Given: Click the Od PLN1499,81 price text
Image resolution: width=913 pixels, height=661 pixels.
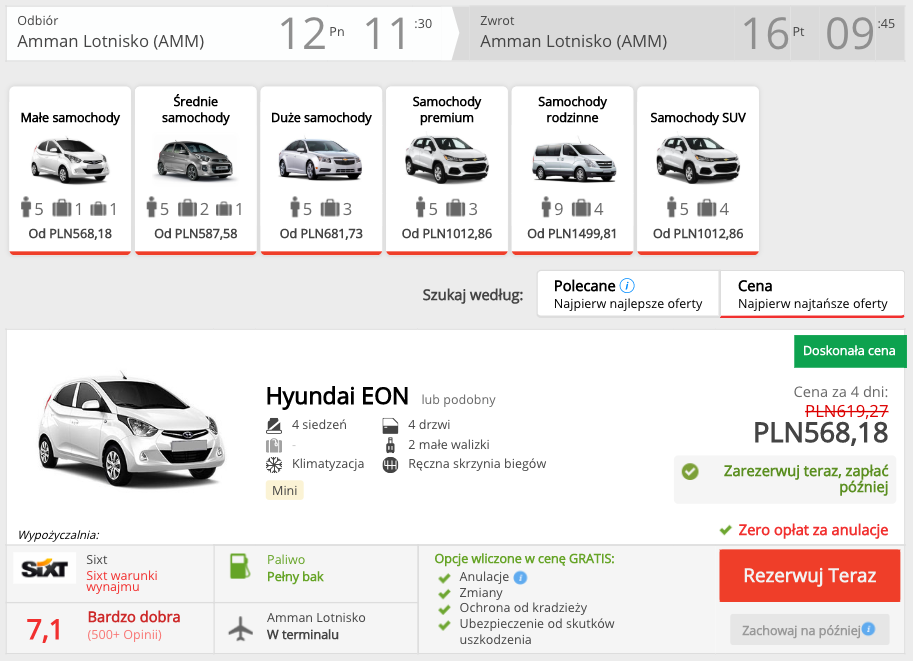Looking at the screenshot, I should 572,234.
